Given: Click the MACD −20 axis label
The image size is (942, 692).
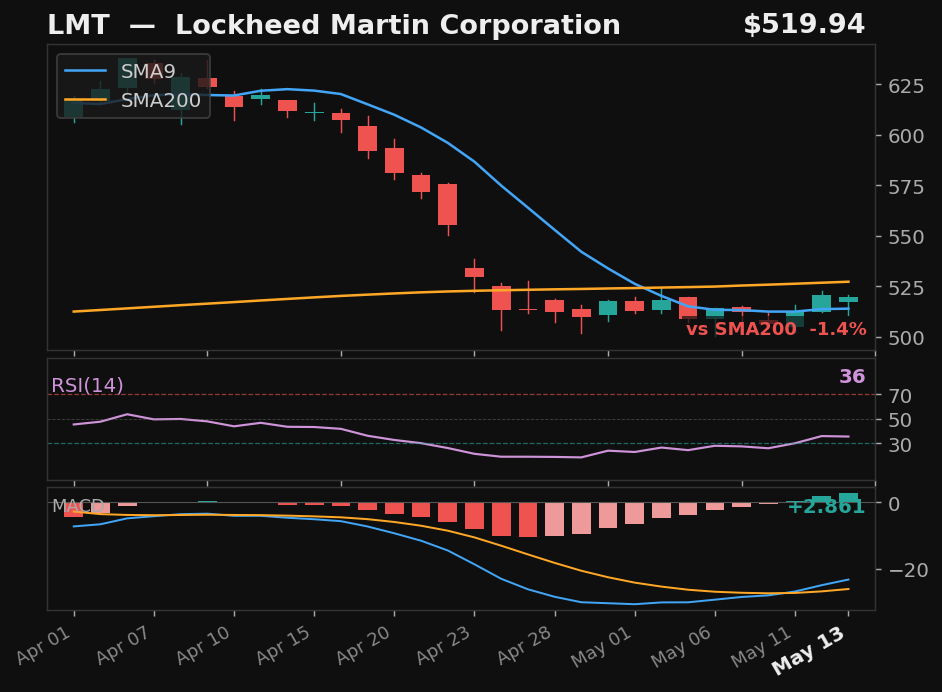Looking at the screenshot, I should [908, 570].
